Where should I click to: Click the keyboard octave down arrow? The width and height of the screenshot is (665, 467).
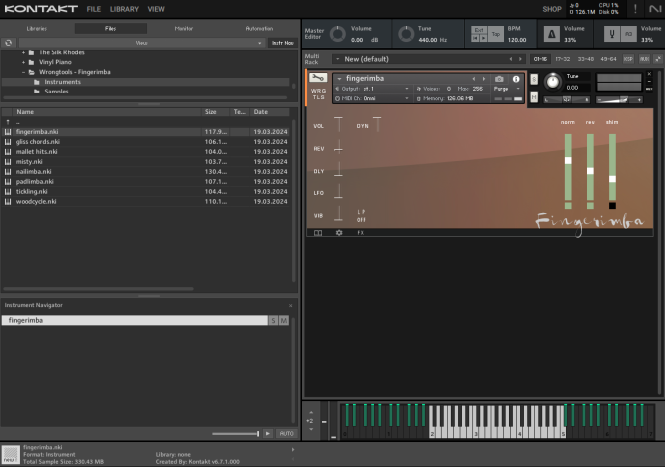tap(311, 429)
